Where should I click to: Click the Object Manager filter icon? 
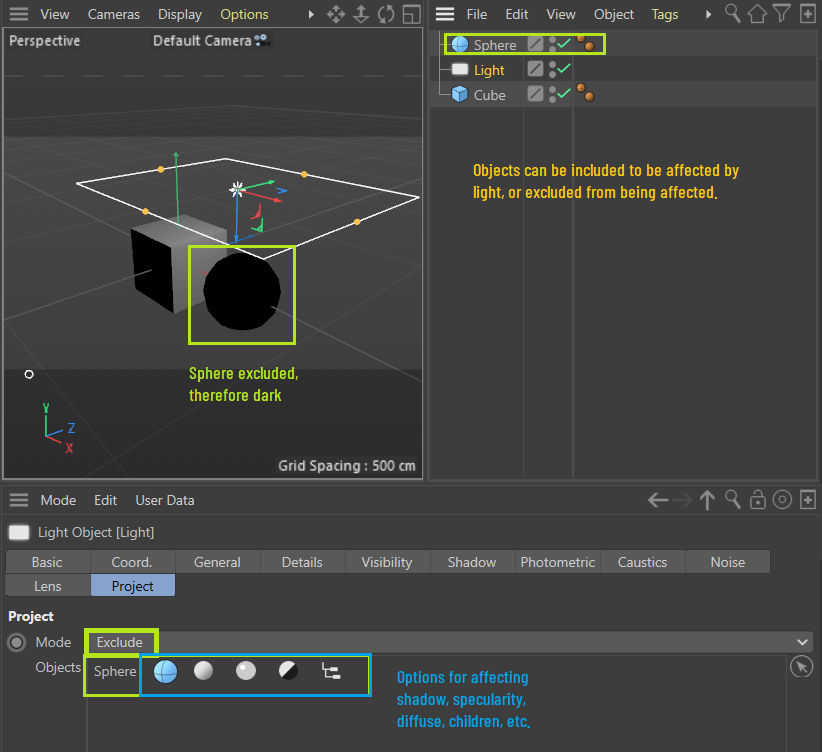[x=782, y=14]
